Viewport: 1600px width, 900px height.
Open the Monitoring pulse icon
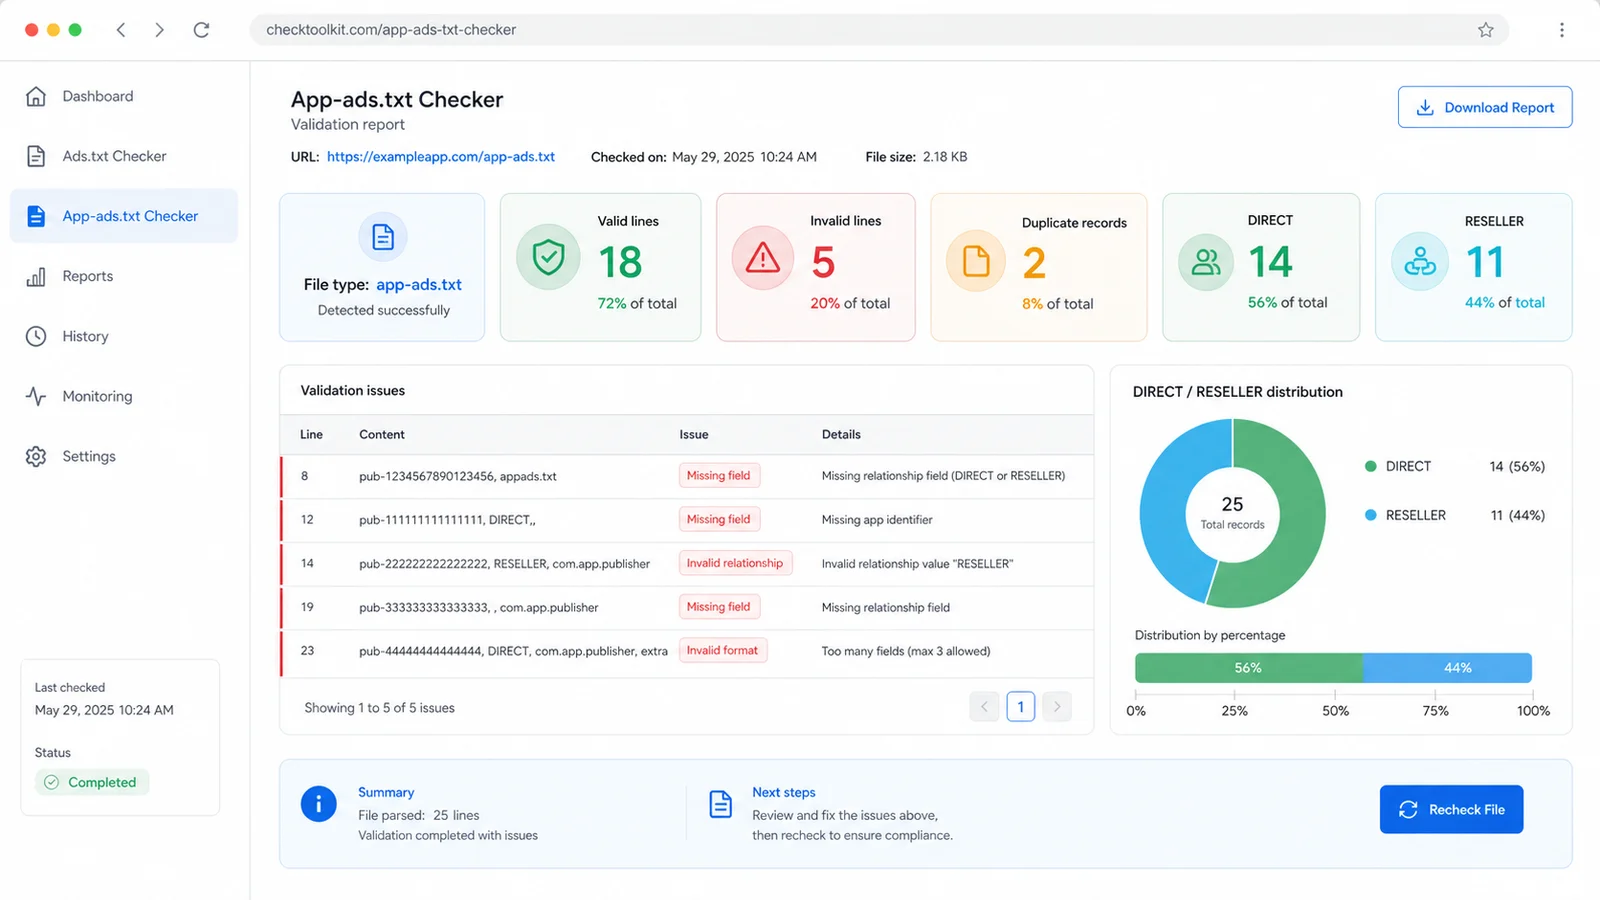[36, 396]
